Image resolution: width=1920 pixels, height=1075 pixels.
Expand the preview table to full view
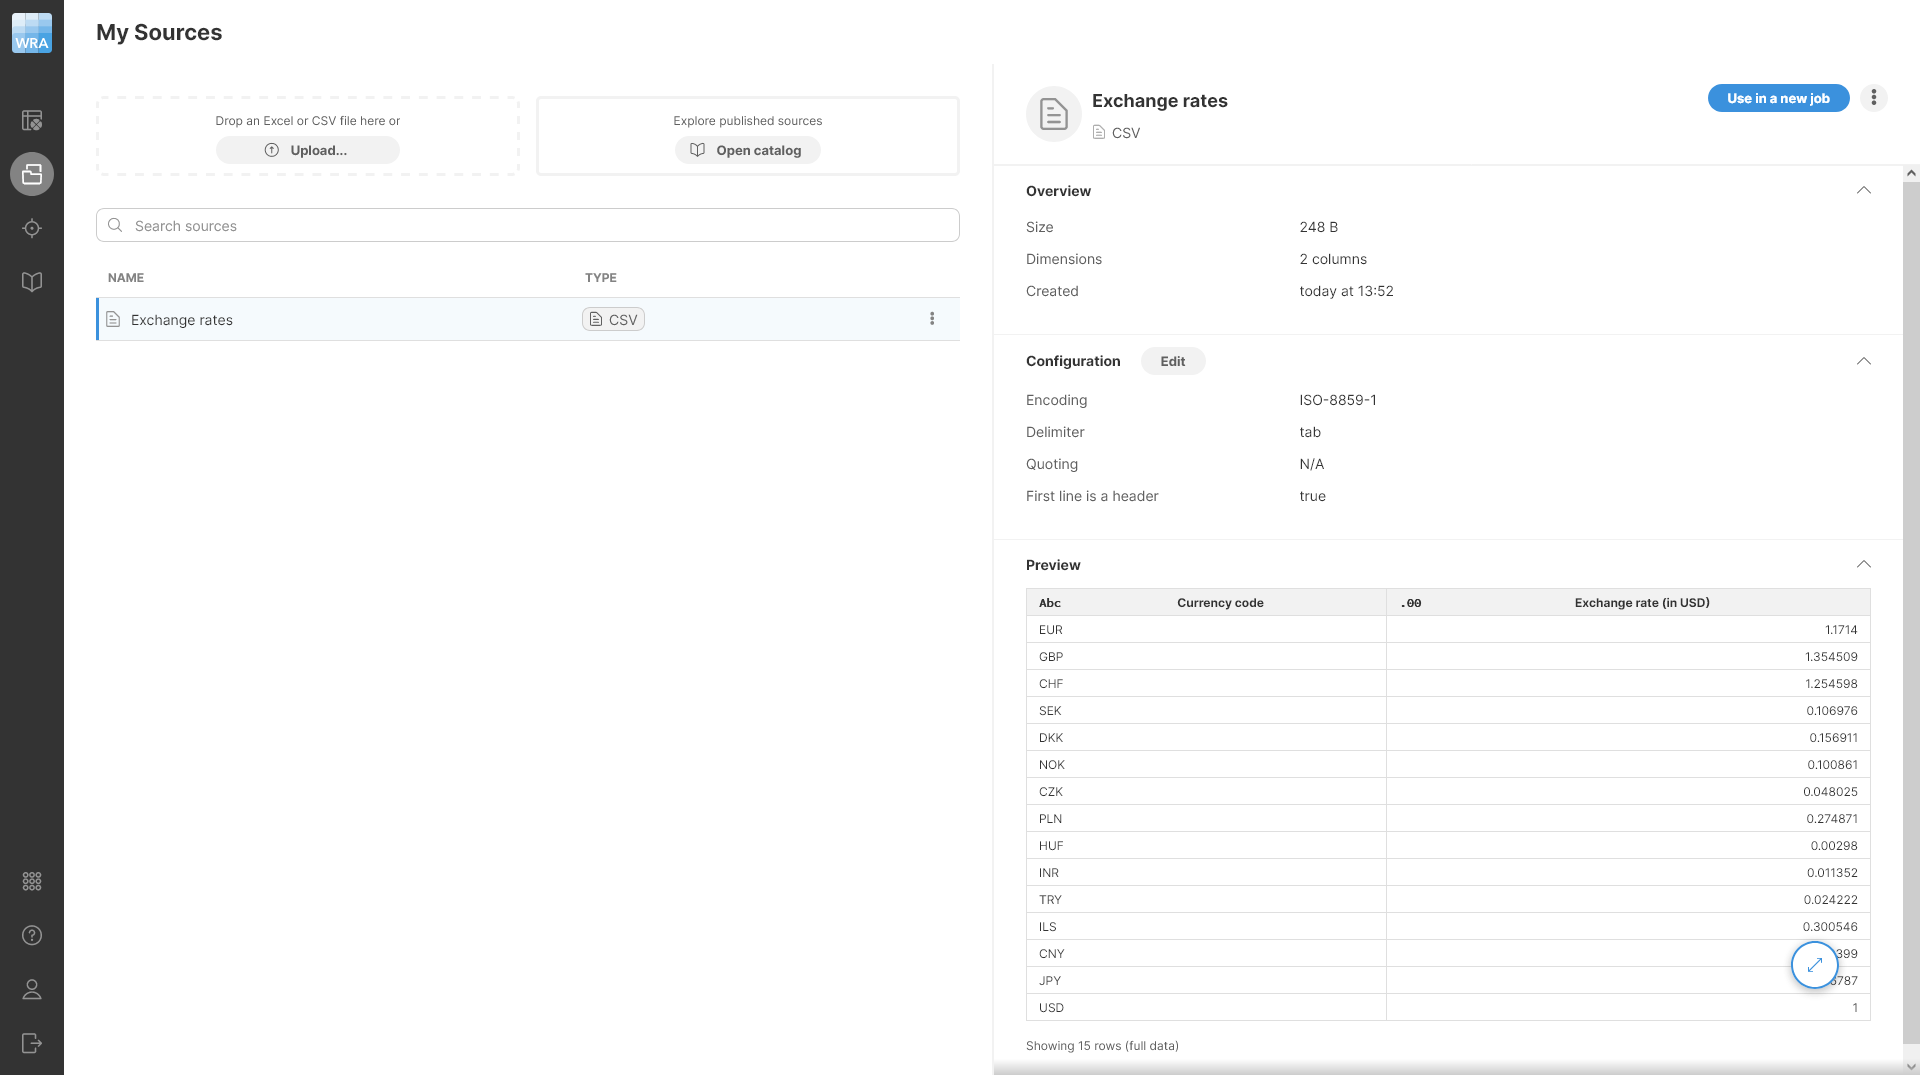1814,965
